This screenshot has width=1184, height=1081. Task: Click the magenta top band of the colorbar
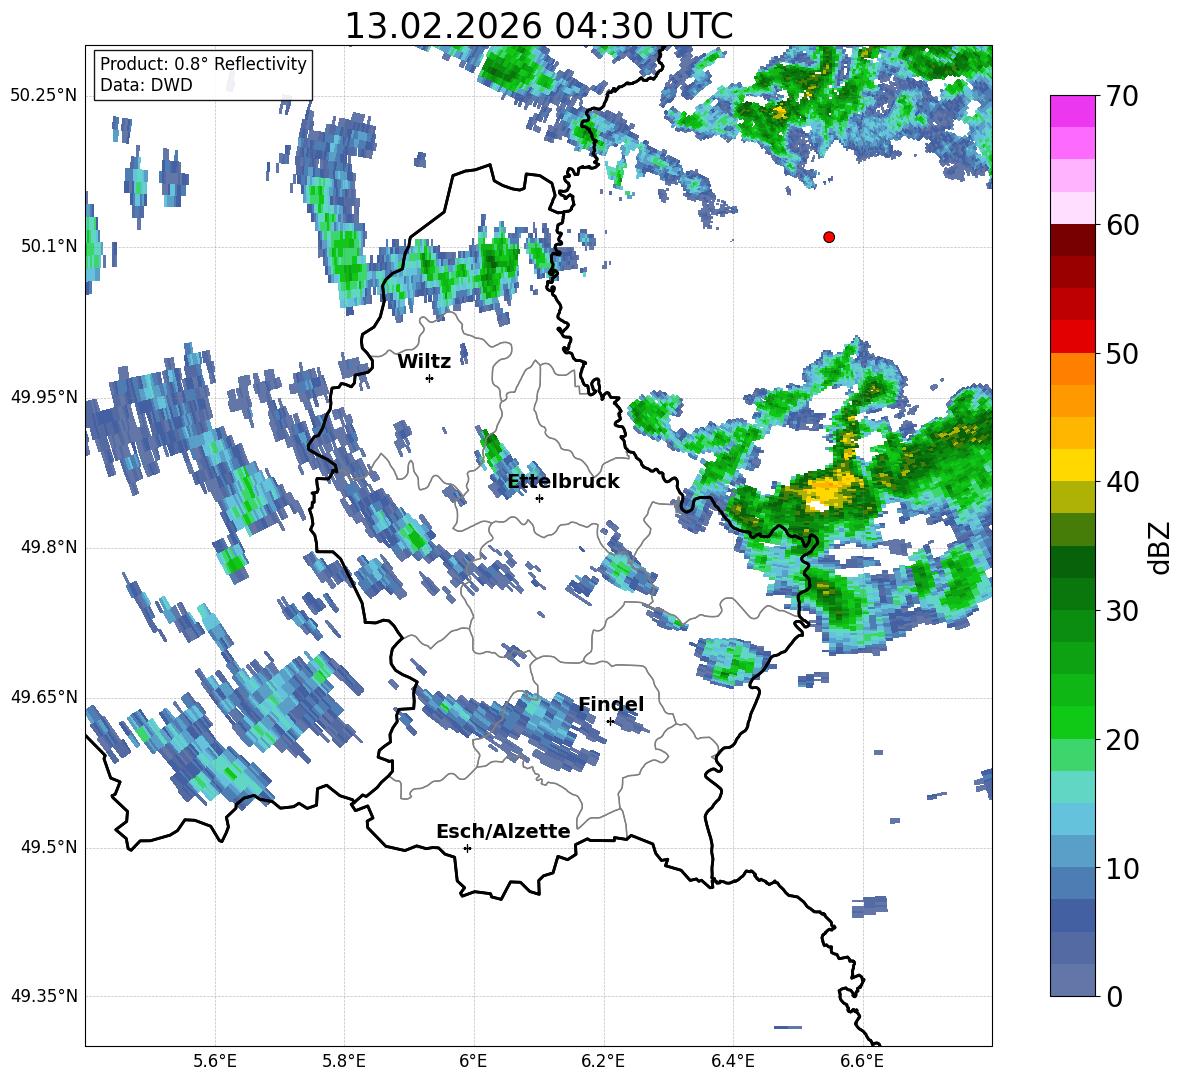[x=1072, y=111]
